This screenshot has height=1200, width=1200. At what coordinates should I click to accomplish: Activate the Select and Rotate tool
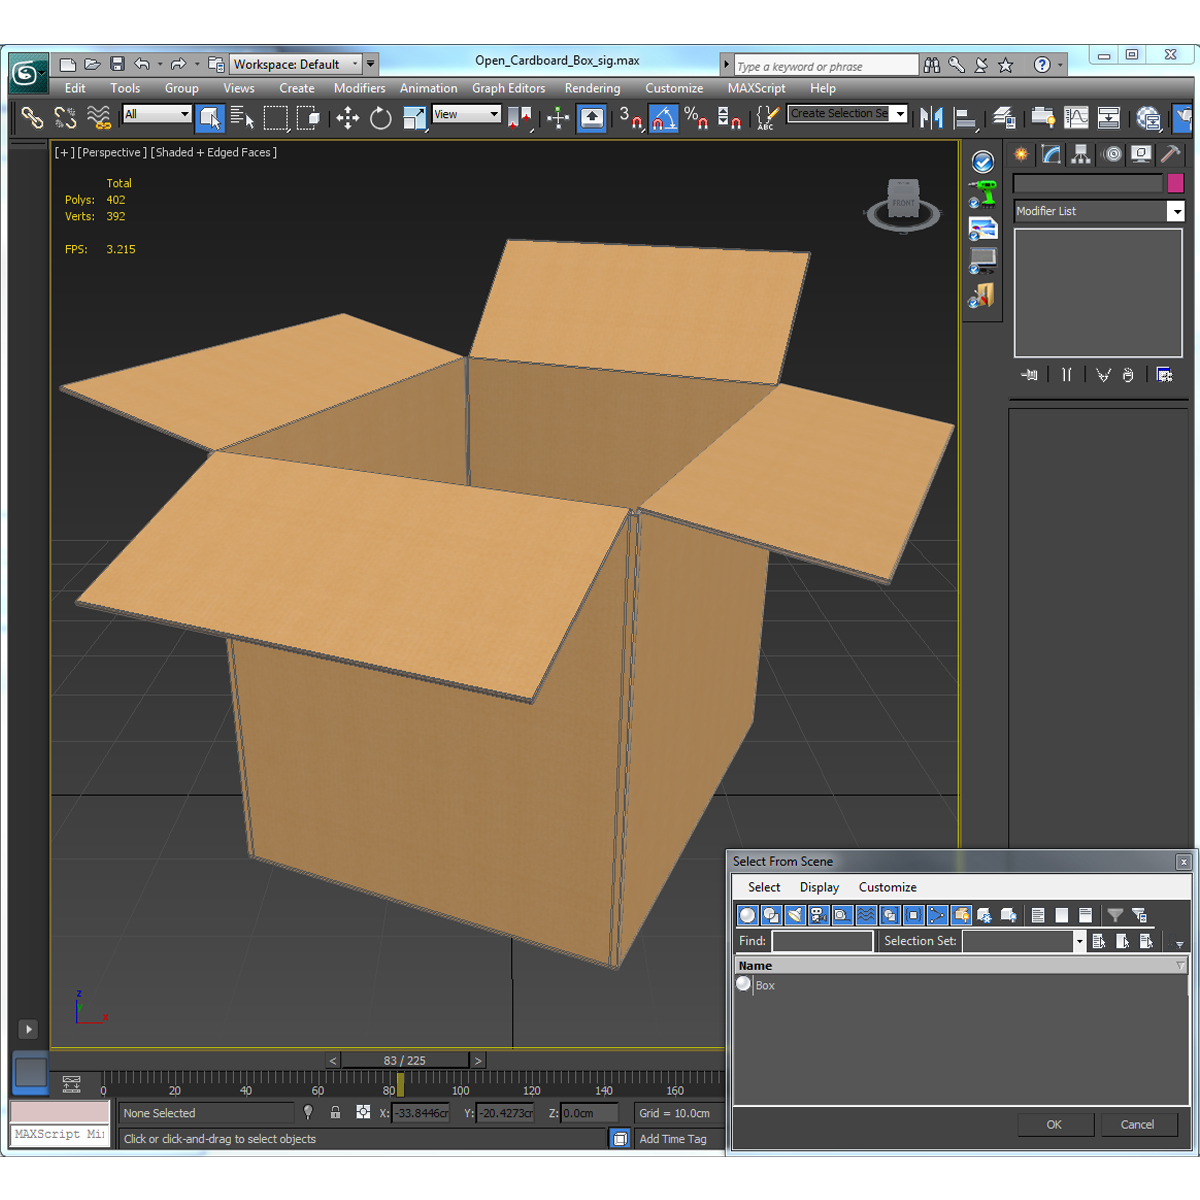pos(380,118)
